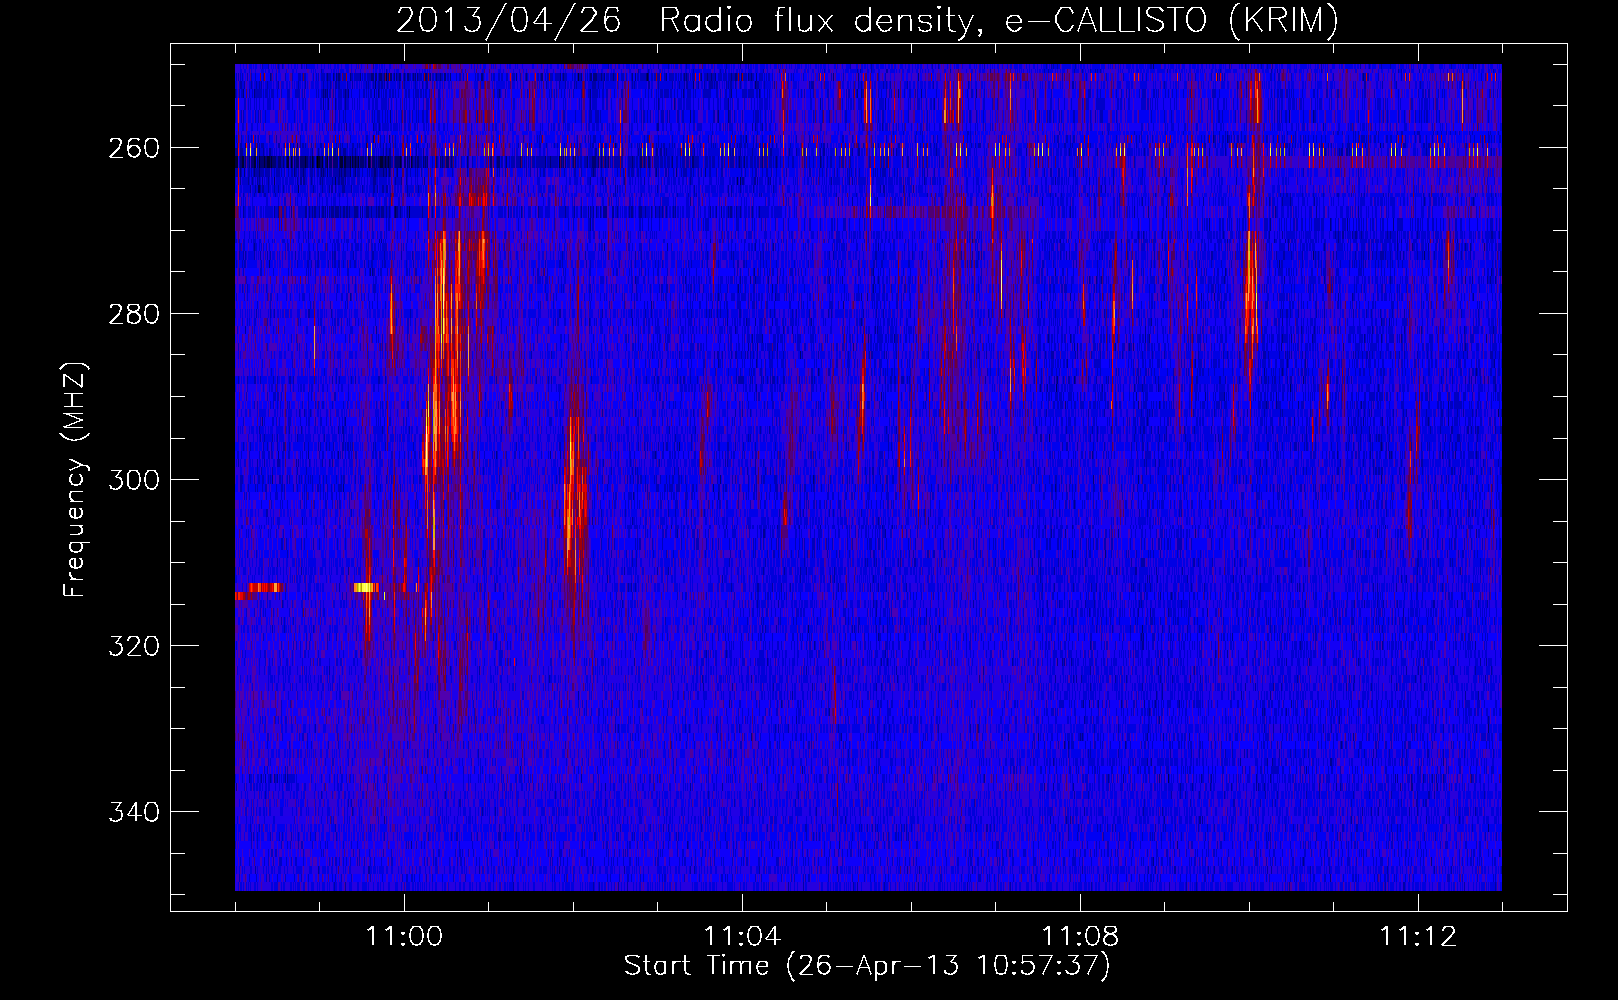Select the 300 frequency tick label
This screenshot has width=1618, height=1000.
134,480
